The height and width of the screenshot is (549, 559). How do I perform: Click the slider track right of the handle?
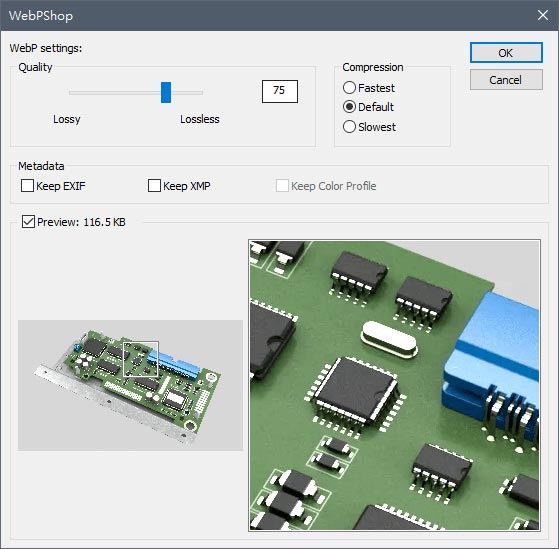pos(187,93)
